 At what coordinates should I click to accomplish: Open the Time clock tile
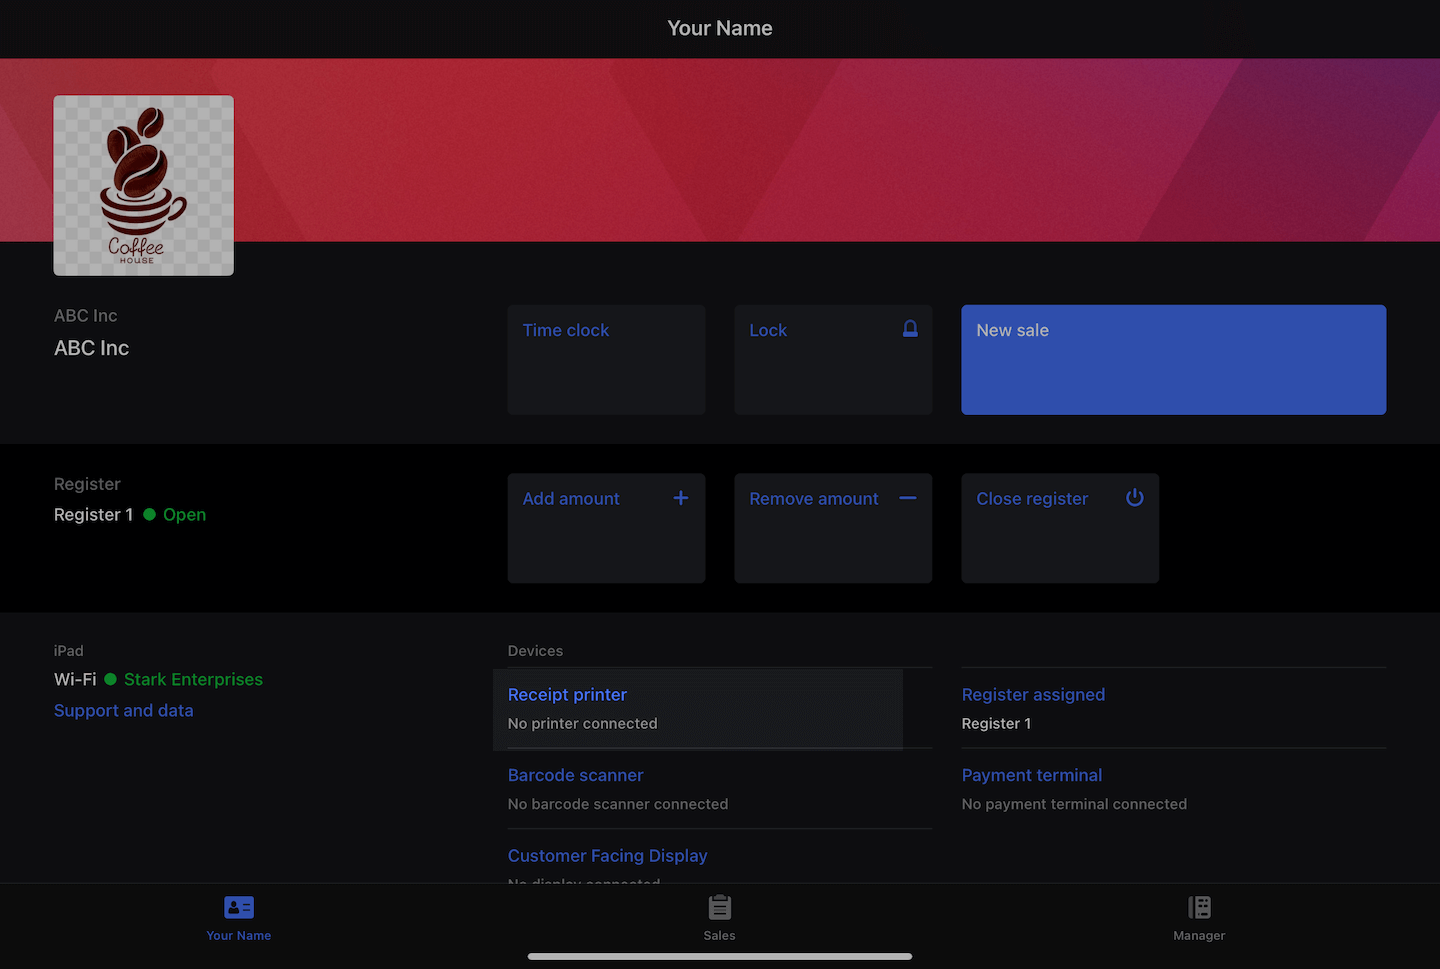tap(606, 360)
